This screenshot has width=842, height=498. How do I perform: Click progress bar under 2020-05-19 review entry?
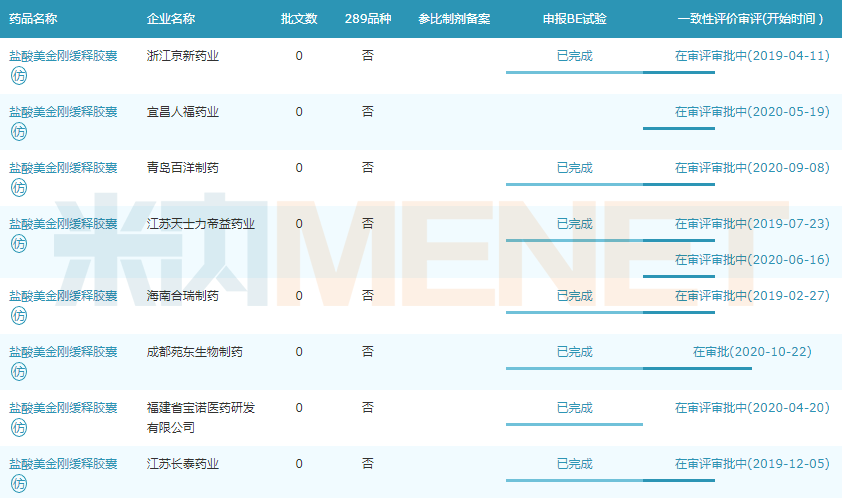tap(679, 128)
